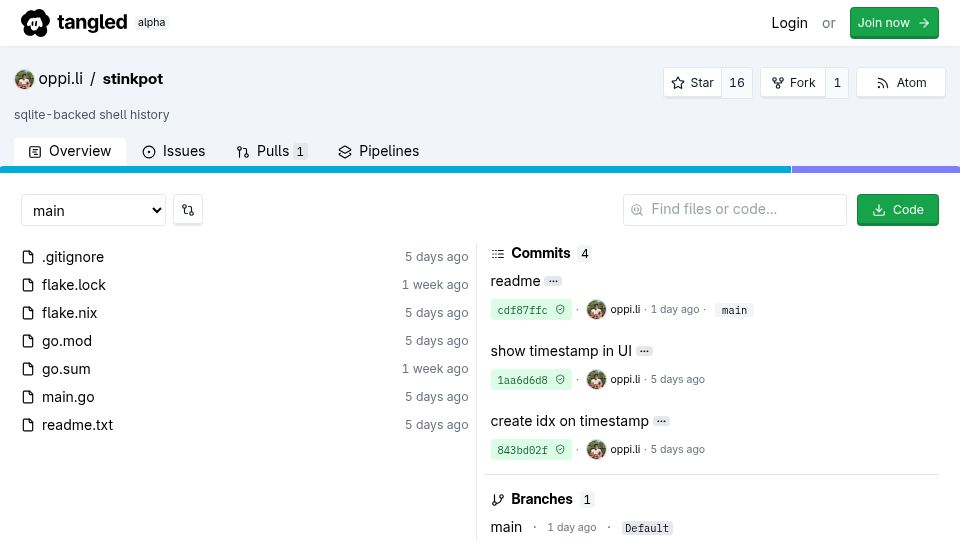Click oppi.li avatar on readme commit
The width and height of the screenshot is (960, 540).
click(x=596, y=310)
